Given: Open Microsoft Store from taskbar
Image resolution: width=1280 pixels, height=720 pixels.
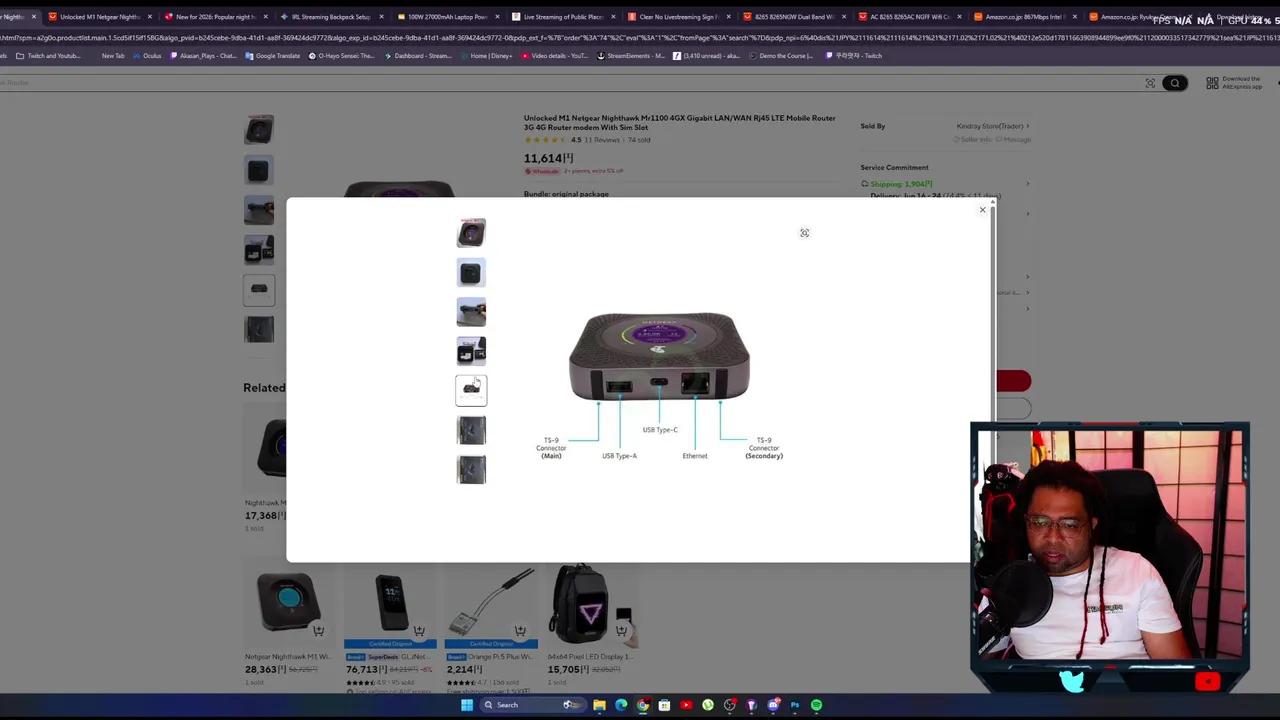Looking at the screenshot, I should pos(664,705).
